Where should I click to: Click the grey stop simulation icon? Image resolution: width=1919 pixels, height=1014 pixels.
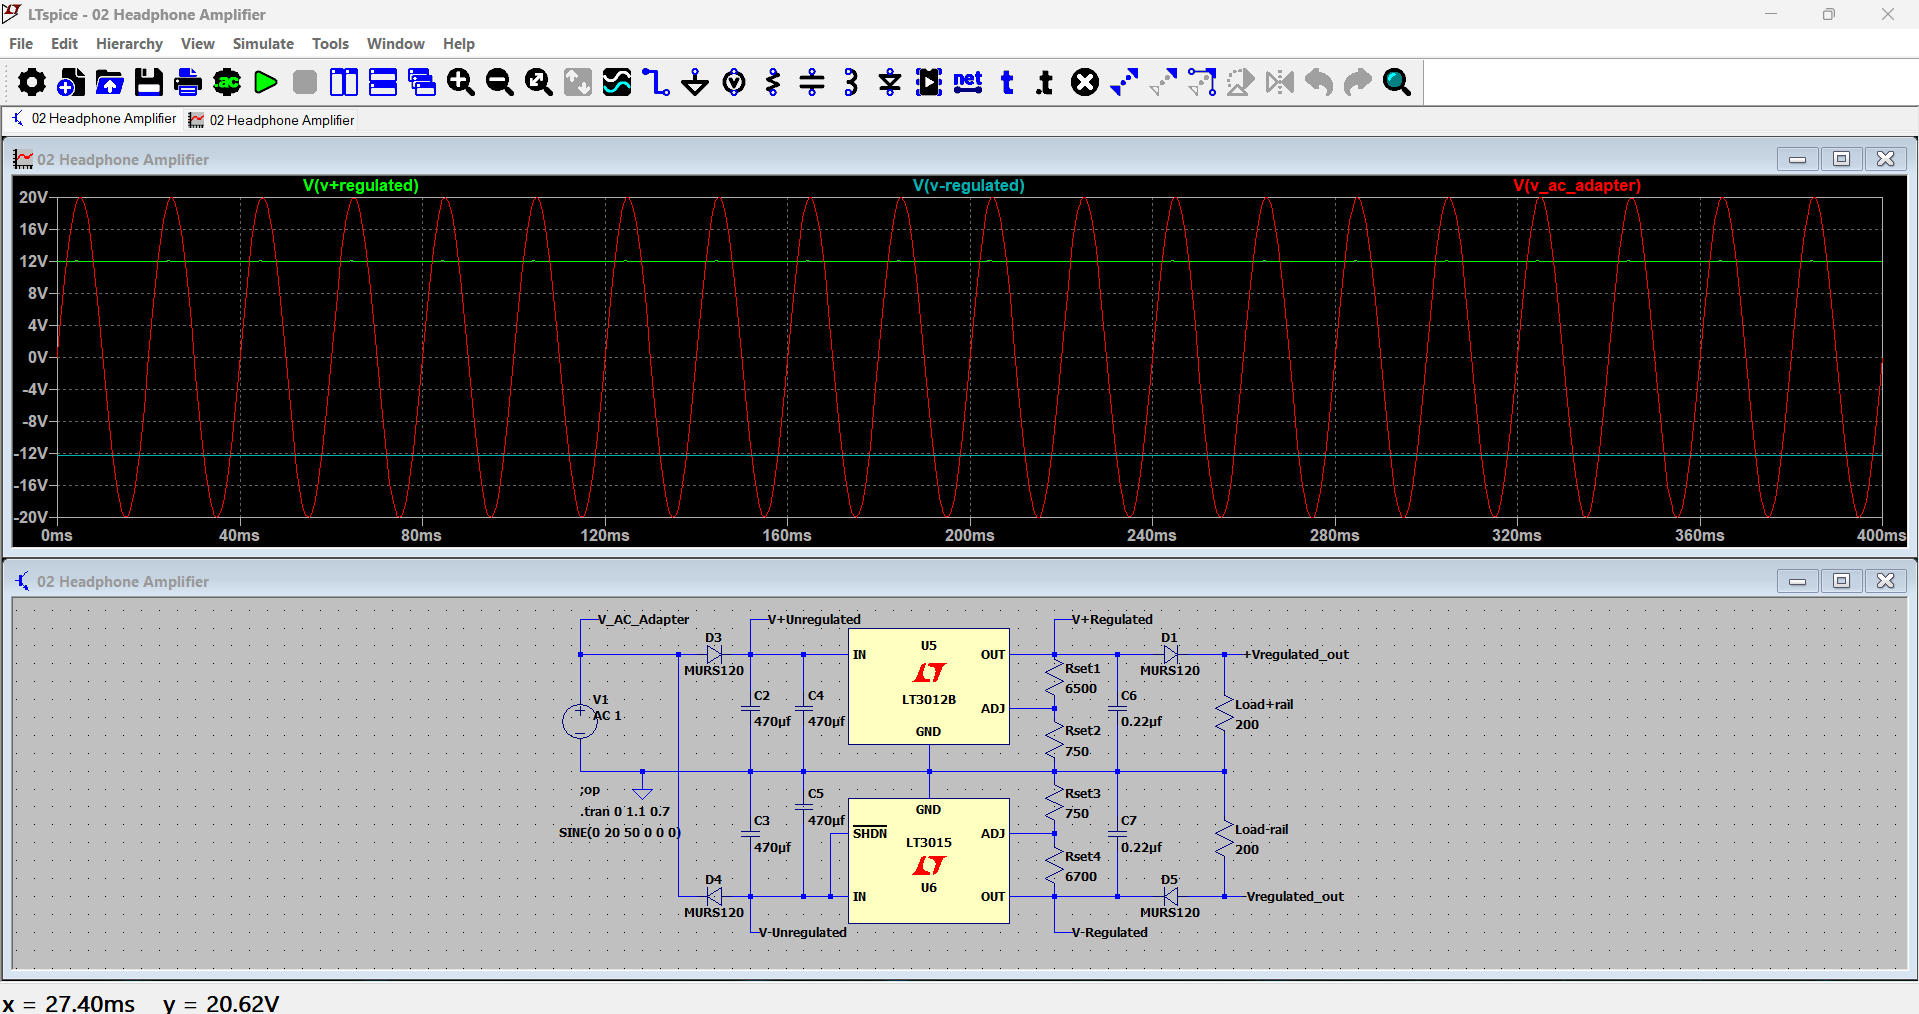(305, 82)
